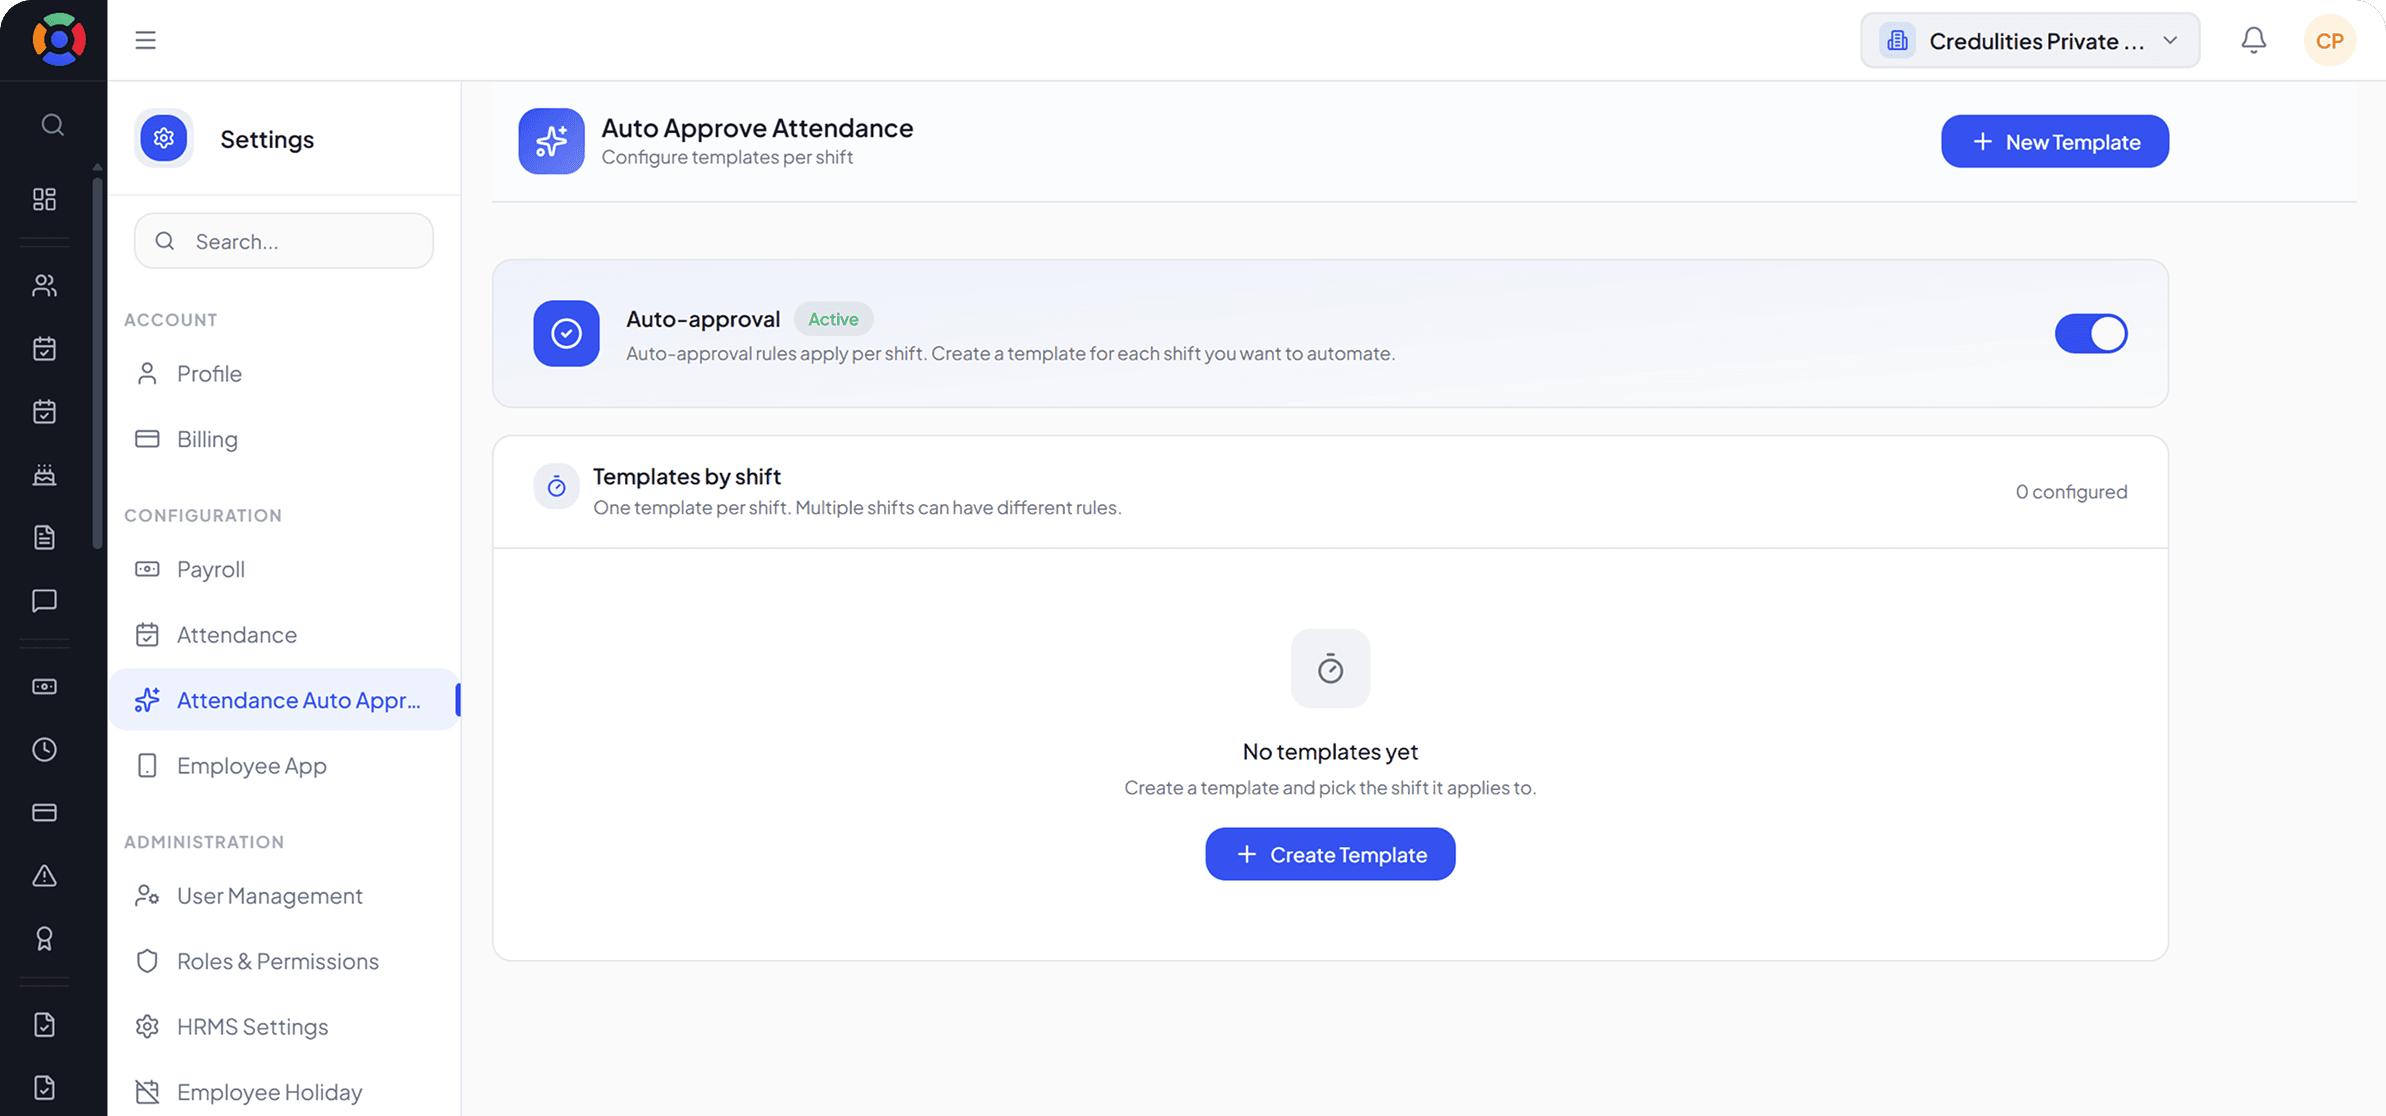Open the document icon in dark sidebar
This screenshot has width=2386, height=1116.
(45, 538)
